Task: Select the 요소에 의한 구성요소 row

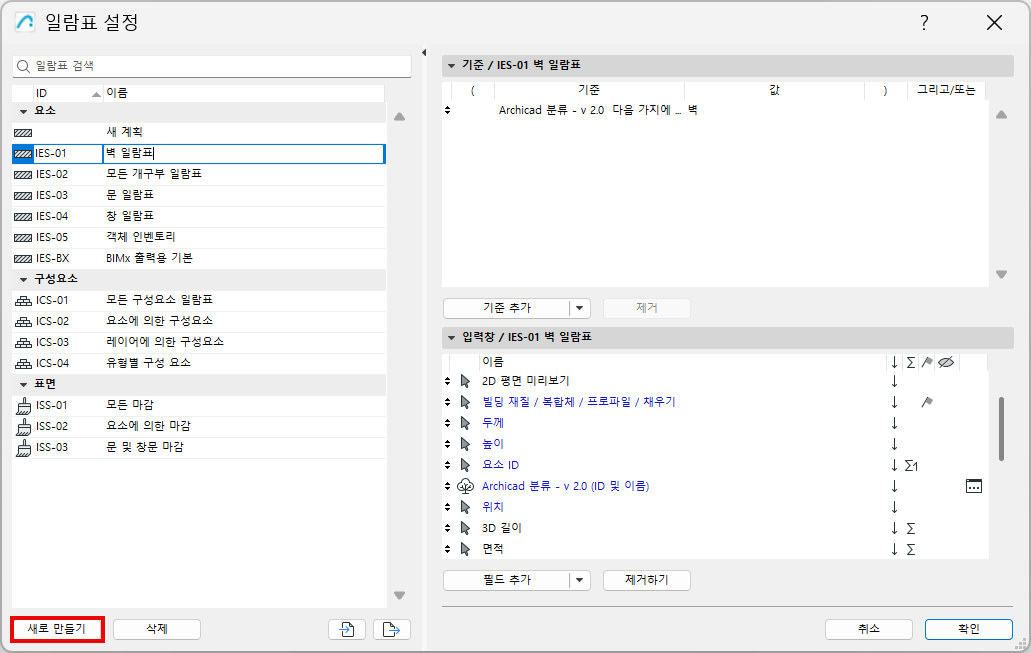Action: click(x=199, y=321)
